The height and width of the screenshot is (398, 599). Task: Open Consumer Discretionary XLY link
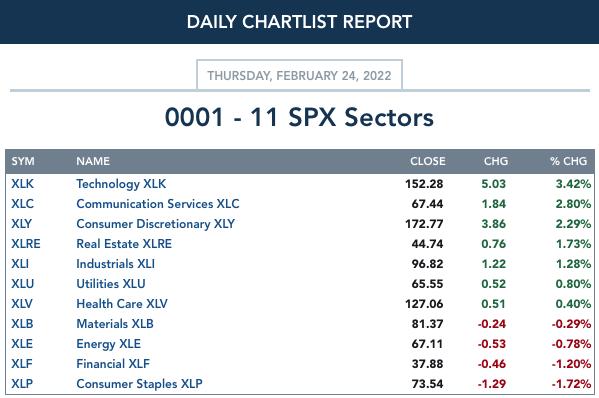(155, 224)
